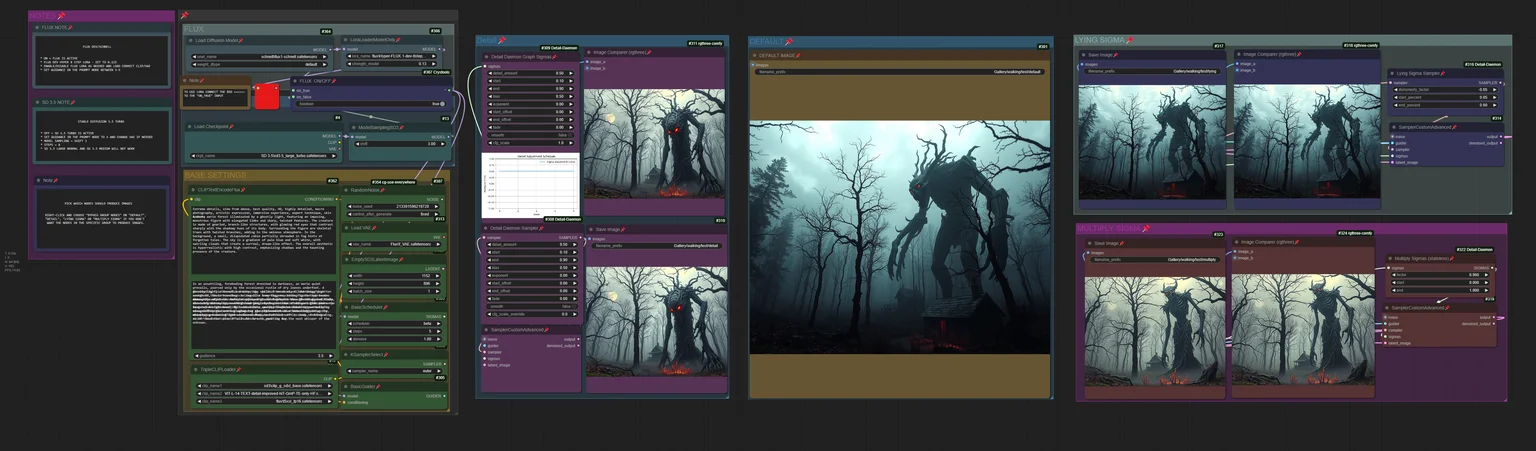Adjust factor value in Multiply Sigmas node
Screen dimensions: 1536x451
click(1440, 273)
